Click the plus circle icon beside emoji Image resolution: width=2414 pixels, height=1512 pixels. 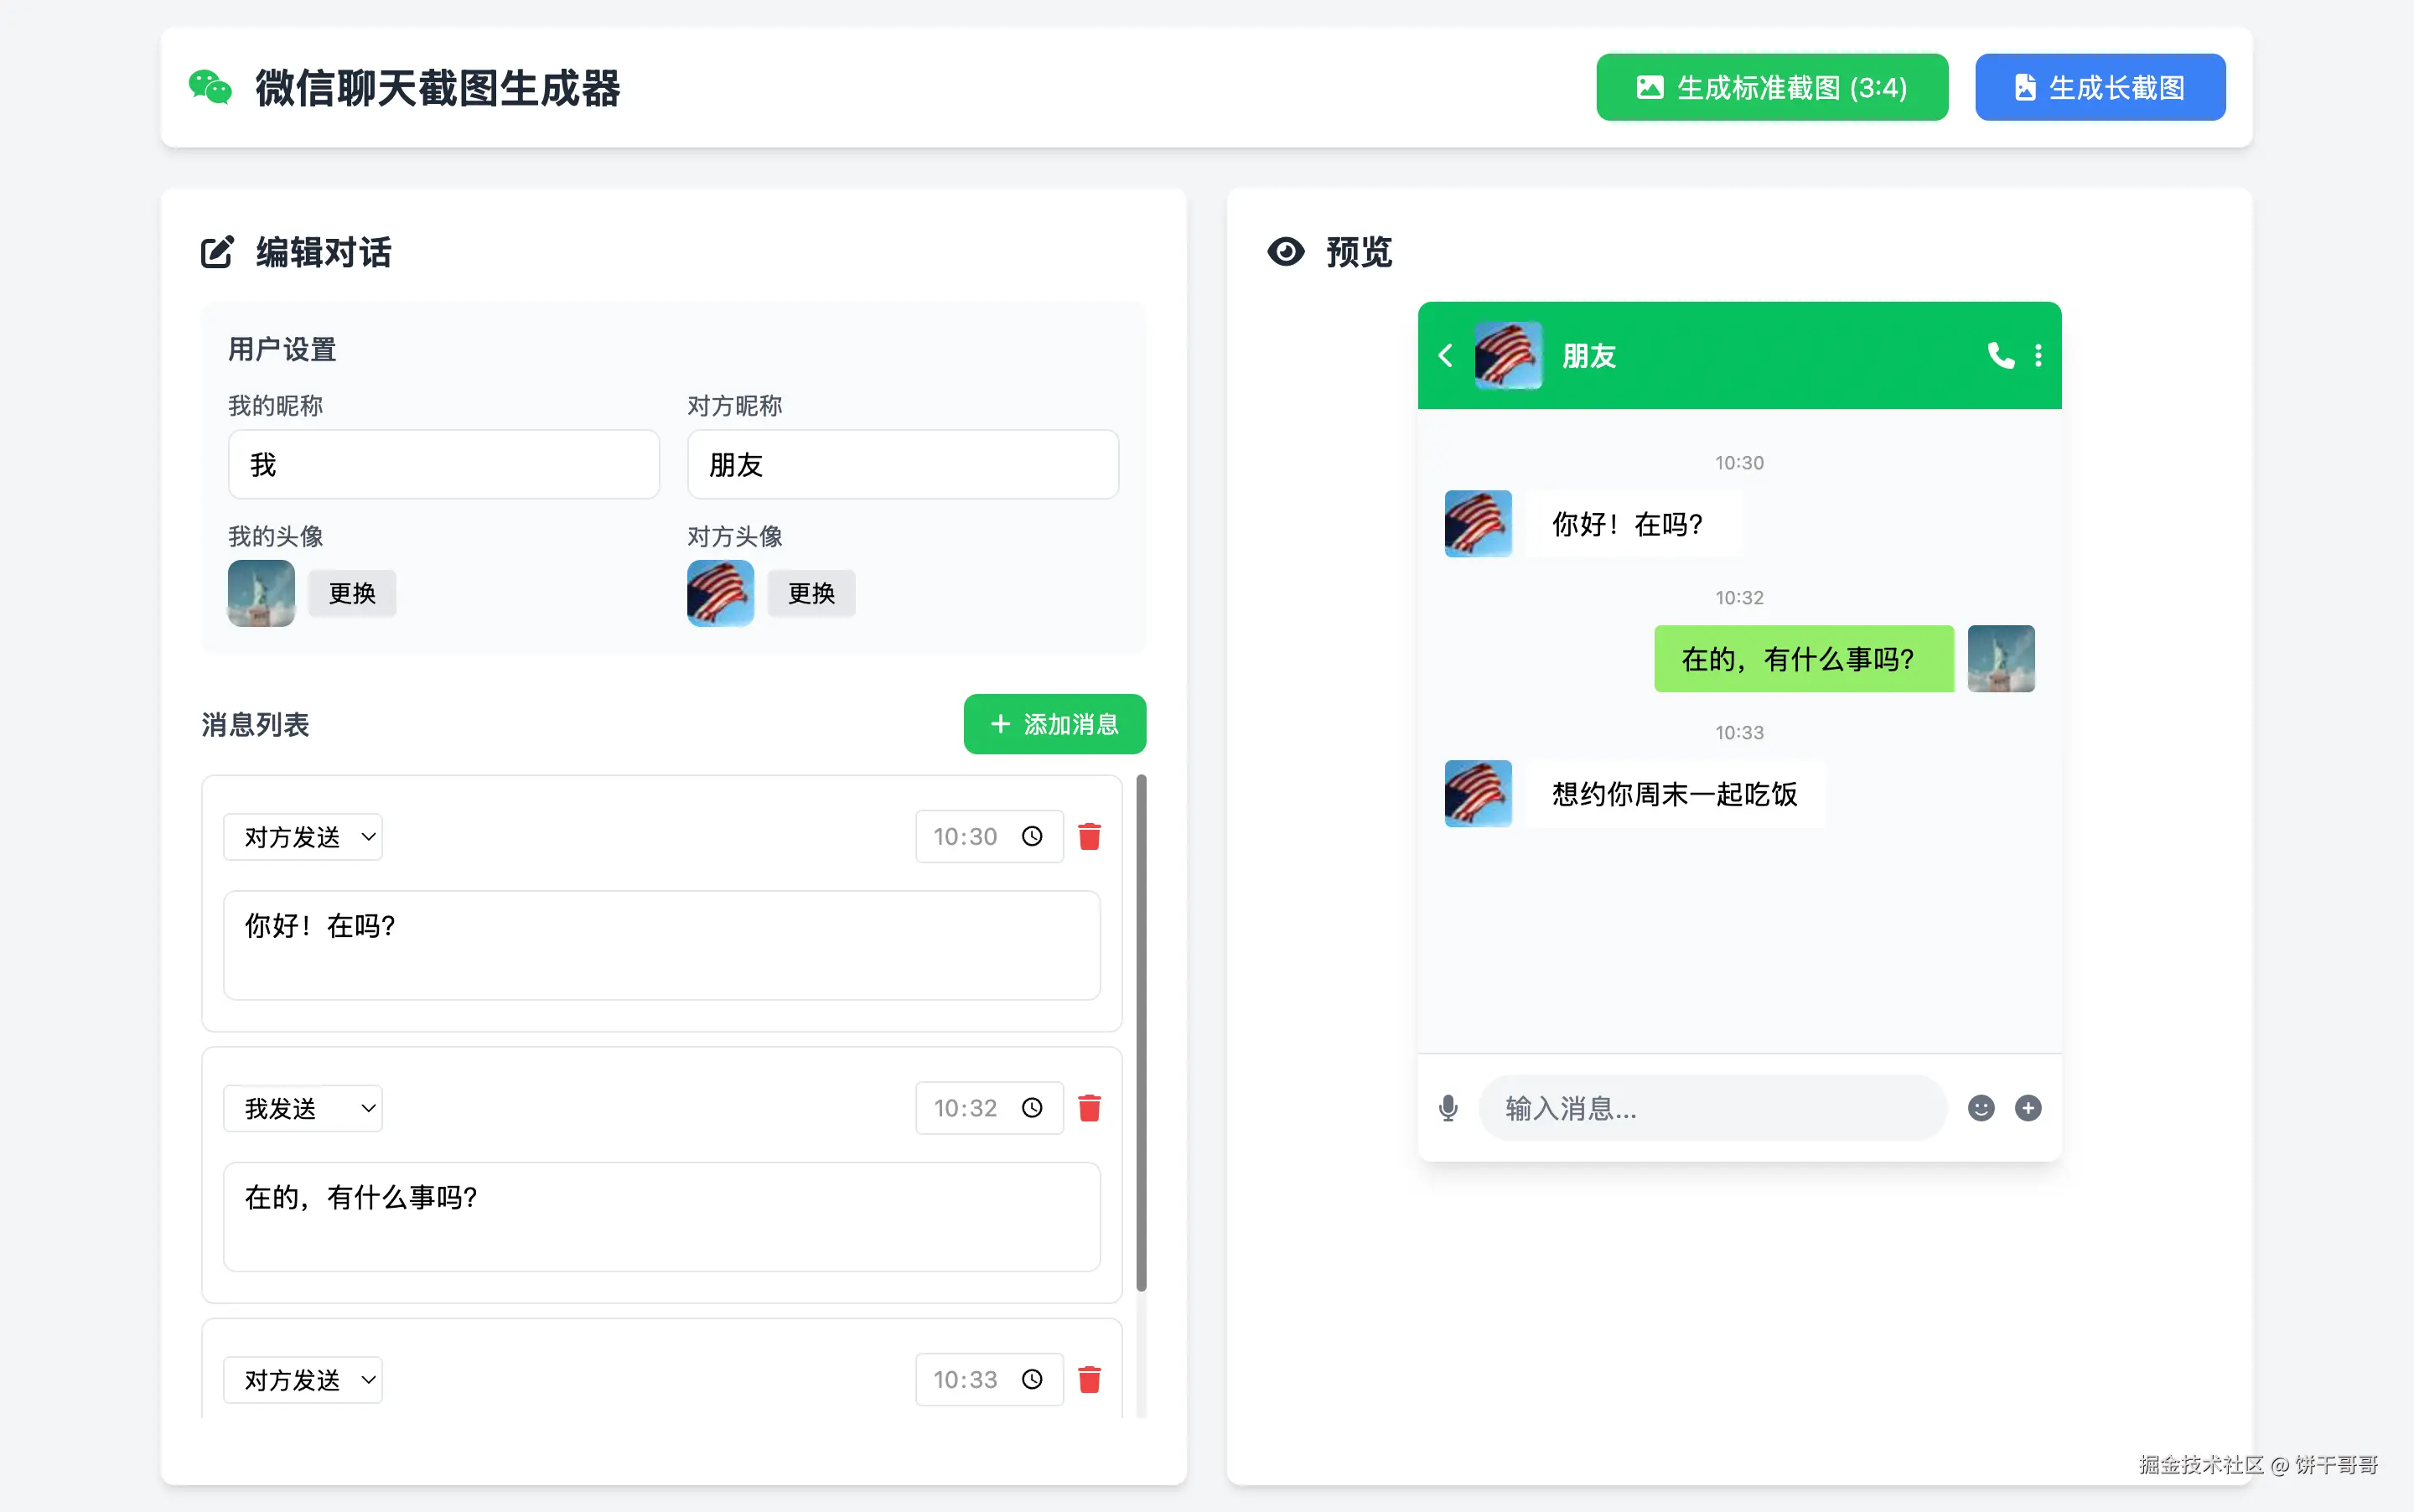(2028, 1107)
